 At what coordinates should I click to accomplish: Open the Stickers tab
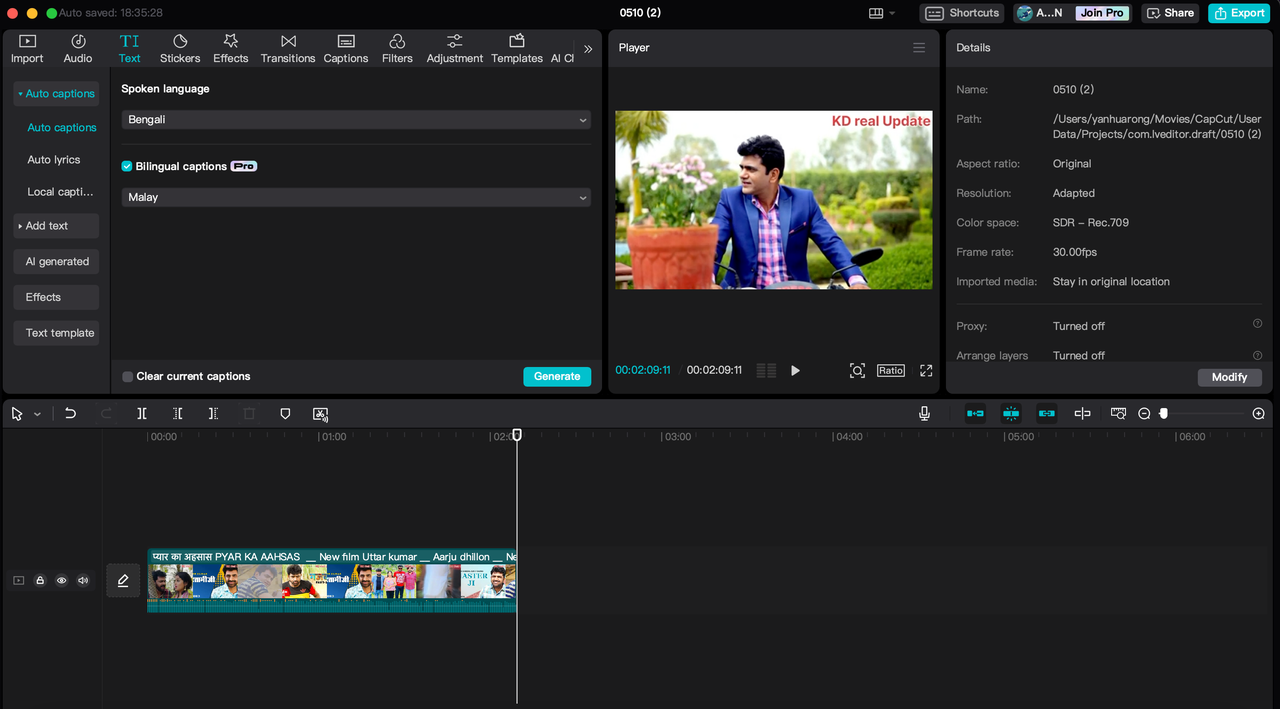(x=180, y=48)
